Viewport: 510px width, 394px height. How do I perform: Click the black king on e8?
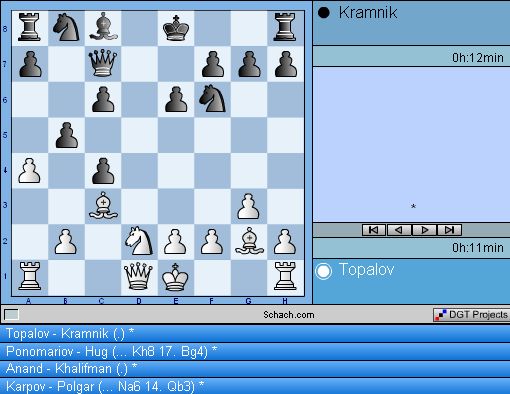(176, 28)
